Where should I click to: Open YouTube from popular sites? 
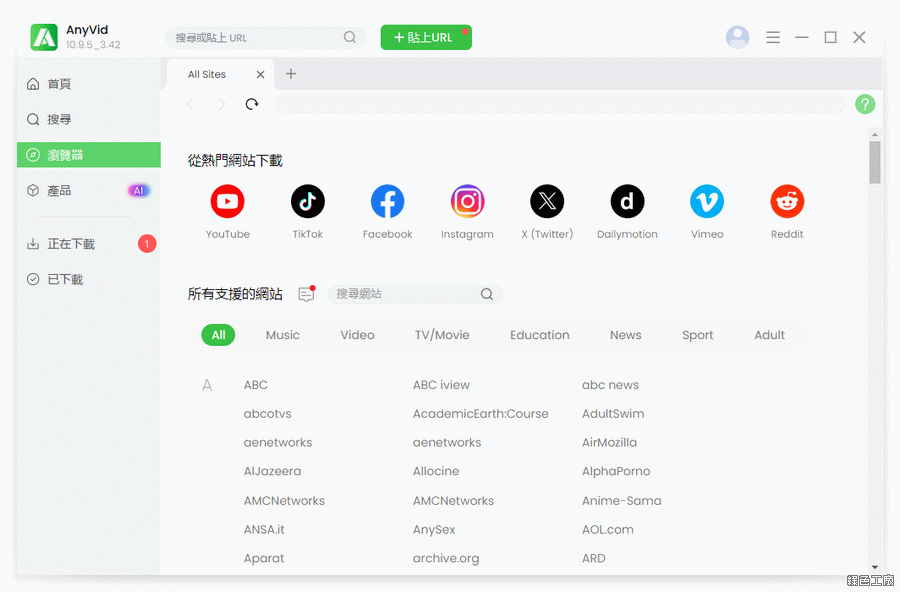point(227,202)
